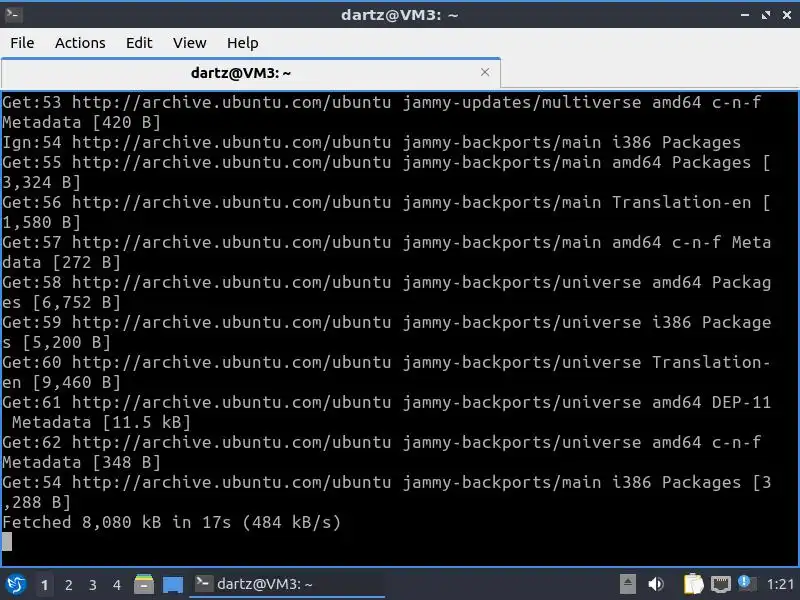The height and width of the screenshot is (600, 800).
Task: Switch to workspace 4
Action: (x=117, y=585)
